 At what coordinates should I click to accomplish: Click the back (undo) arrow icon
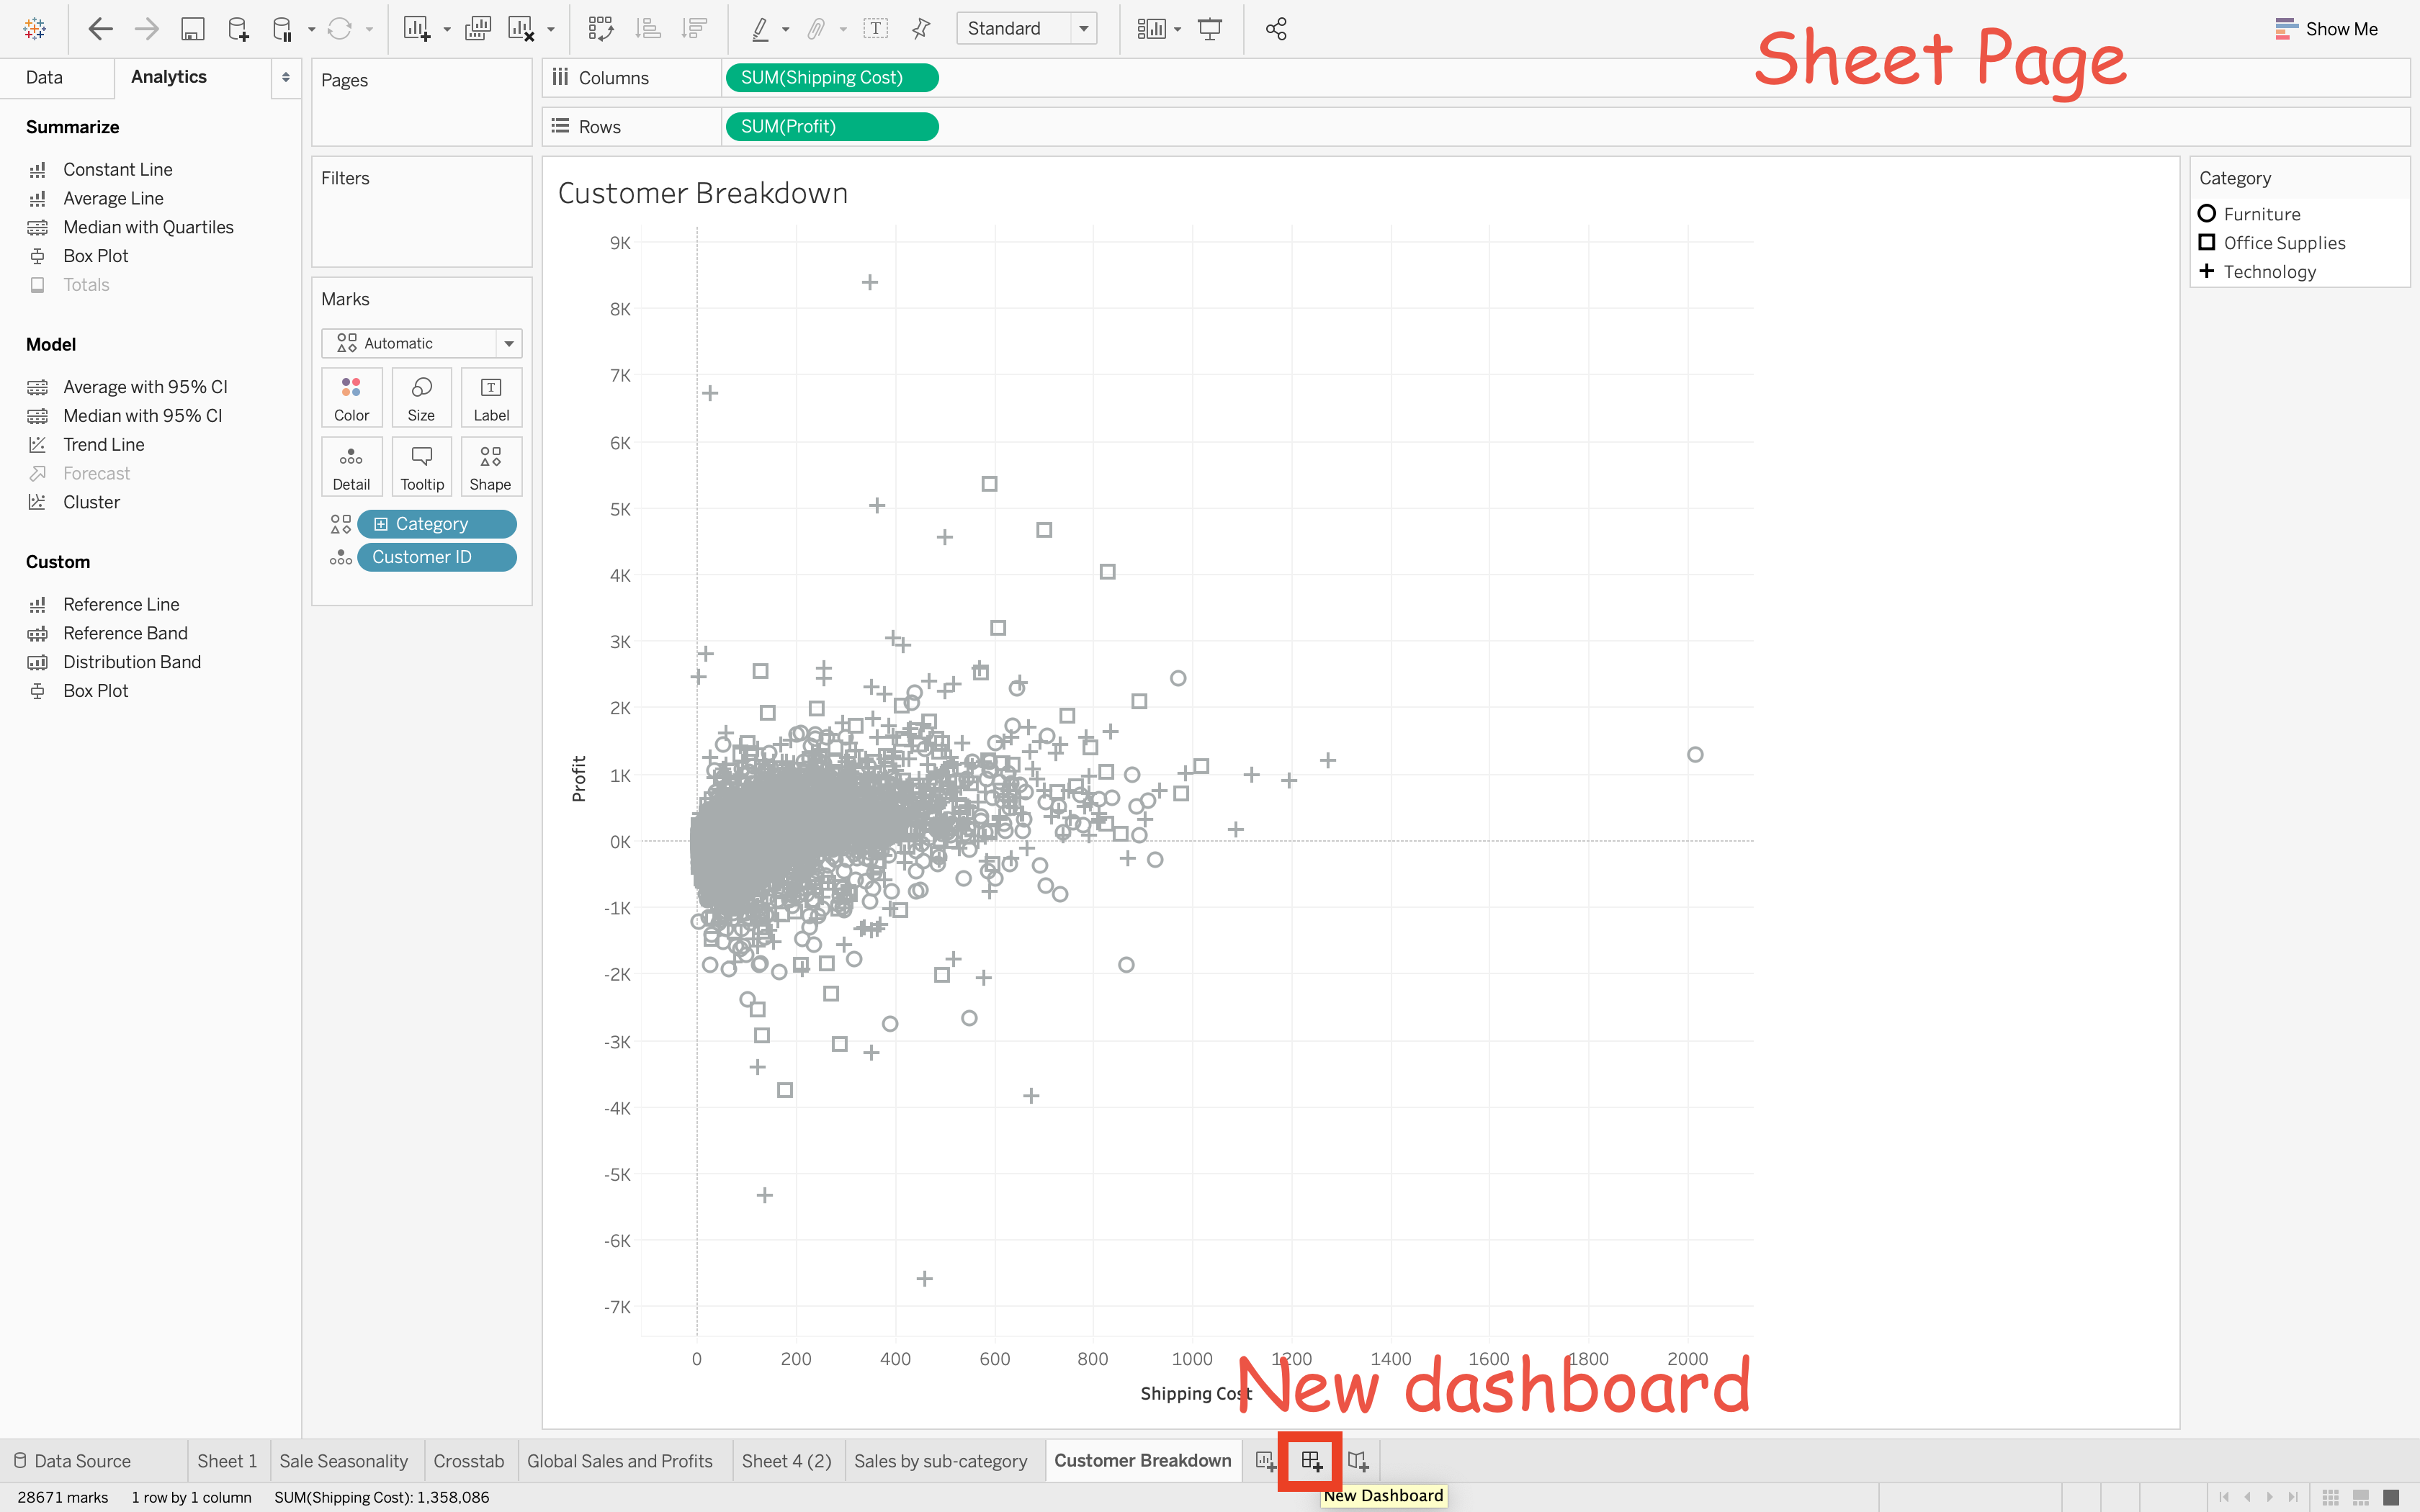coord(100,29)
